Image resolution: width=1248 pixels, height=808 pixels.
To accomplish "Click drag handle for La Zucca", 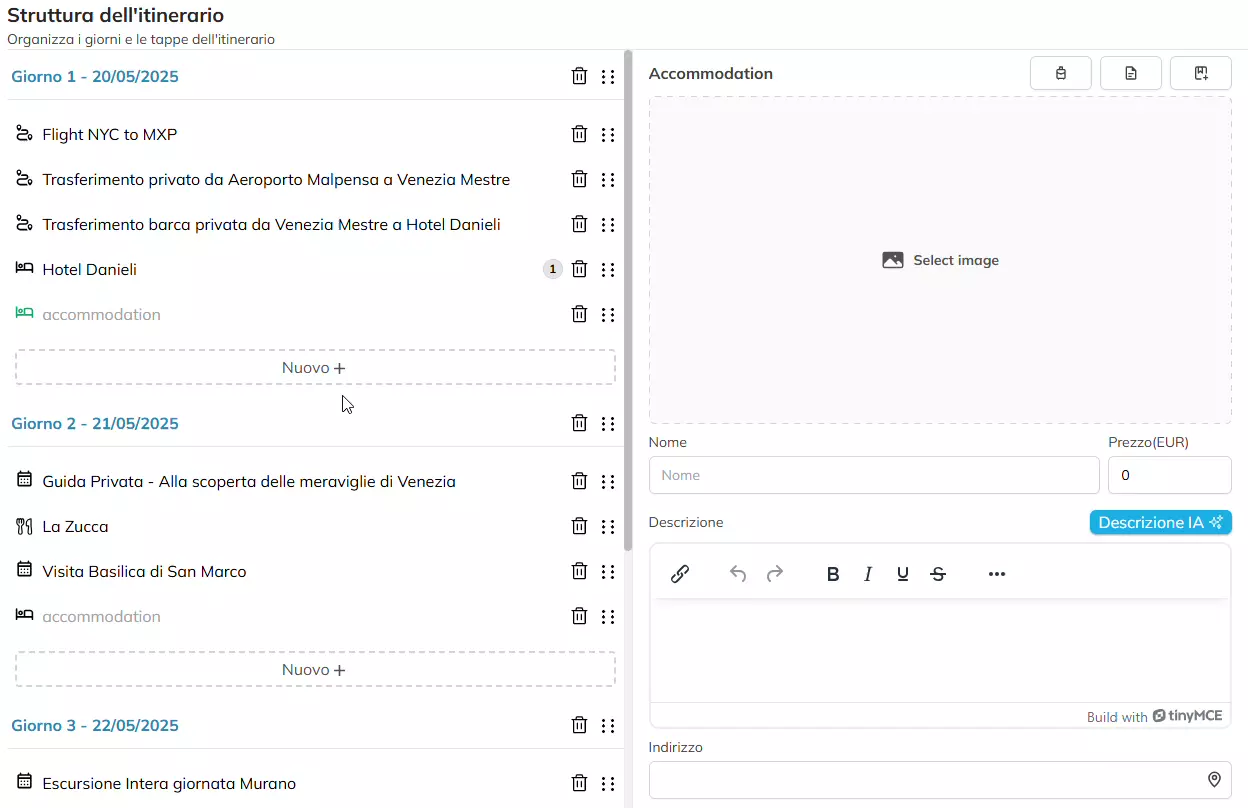I will pyautogui.click(x=608, y=526).
